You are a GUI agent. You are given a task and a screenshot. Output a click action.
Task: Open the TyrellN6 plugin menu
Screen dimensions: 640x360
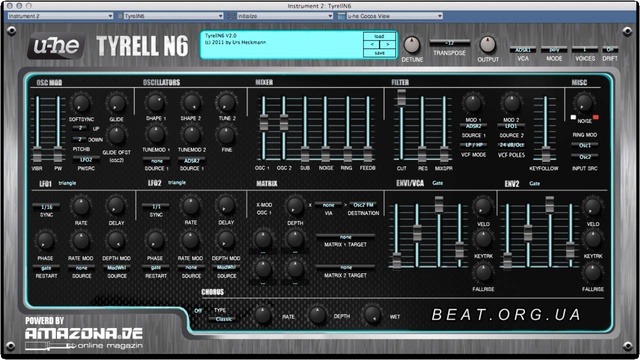173,16
